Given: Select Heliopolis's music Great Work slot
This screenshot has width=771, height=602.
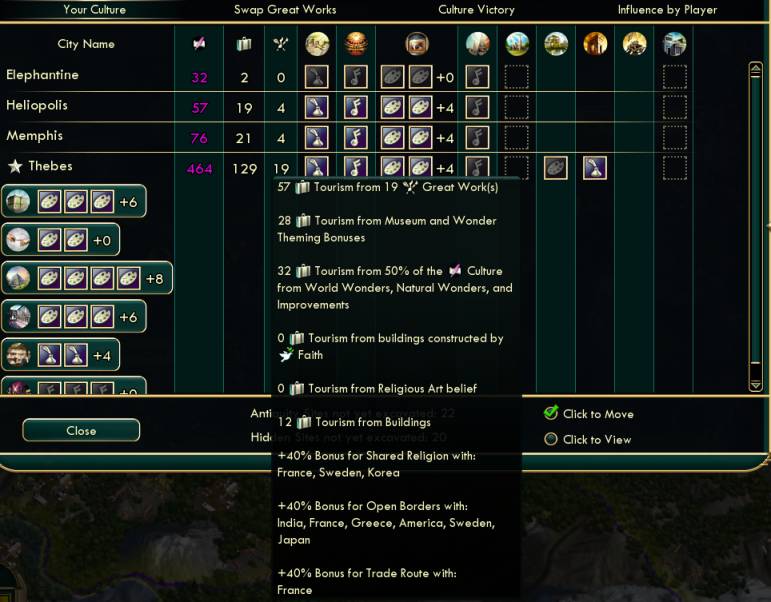Looking at the screenshot, I should tap(356, 107).
